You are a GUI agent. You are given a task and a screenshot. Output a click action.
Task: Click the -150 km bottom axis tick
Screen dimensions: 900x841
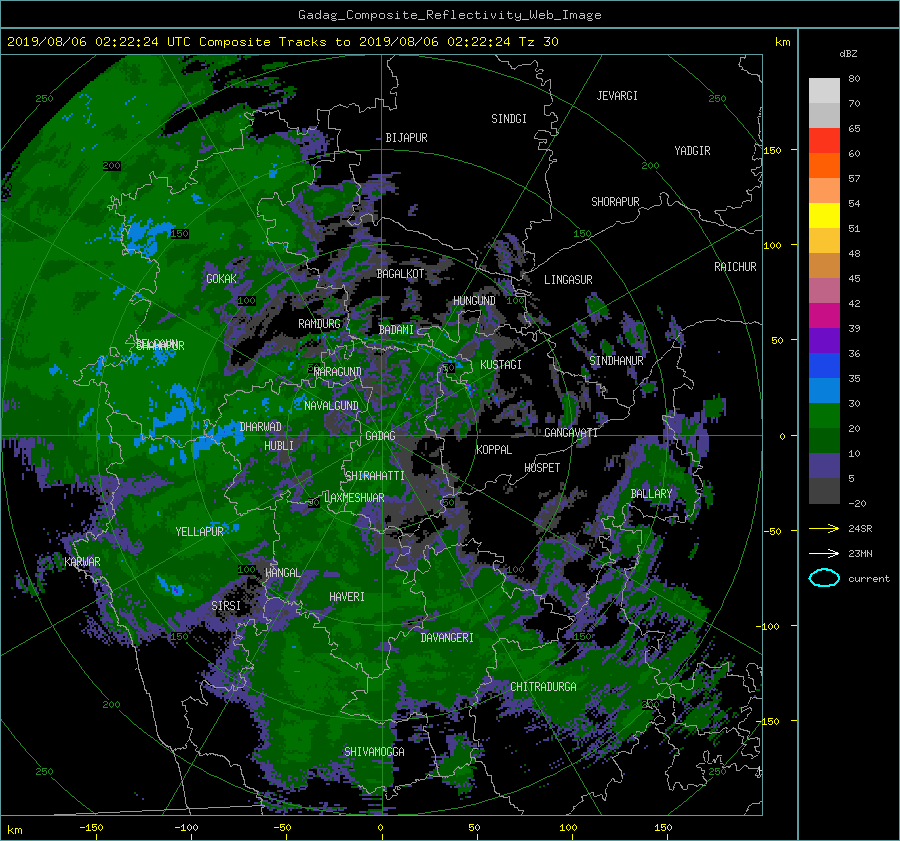click(91, 828)
